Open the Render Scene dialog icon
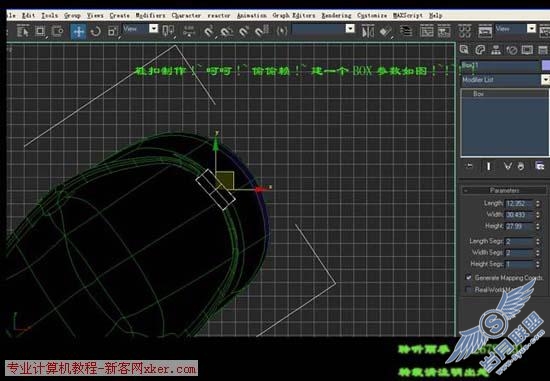The height and width of the screenshot is (381, 550). click(485, 32)
